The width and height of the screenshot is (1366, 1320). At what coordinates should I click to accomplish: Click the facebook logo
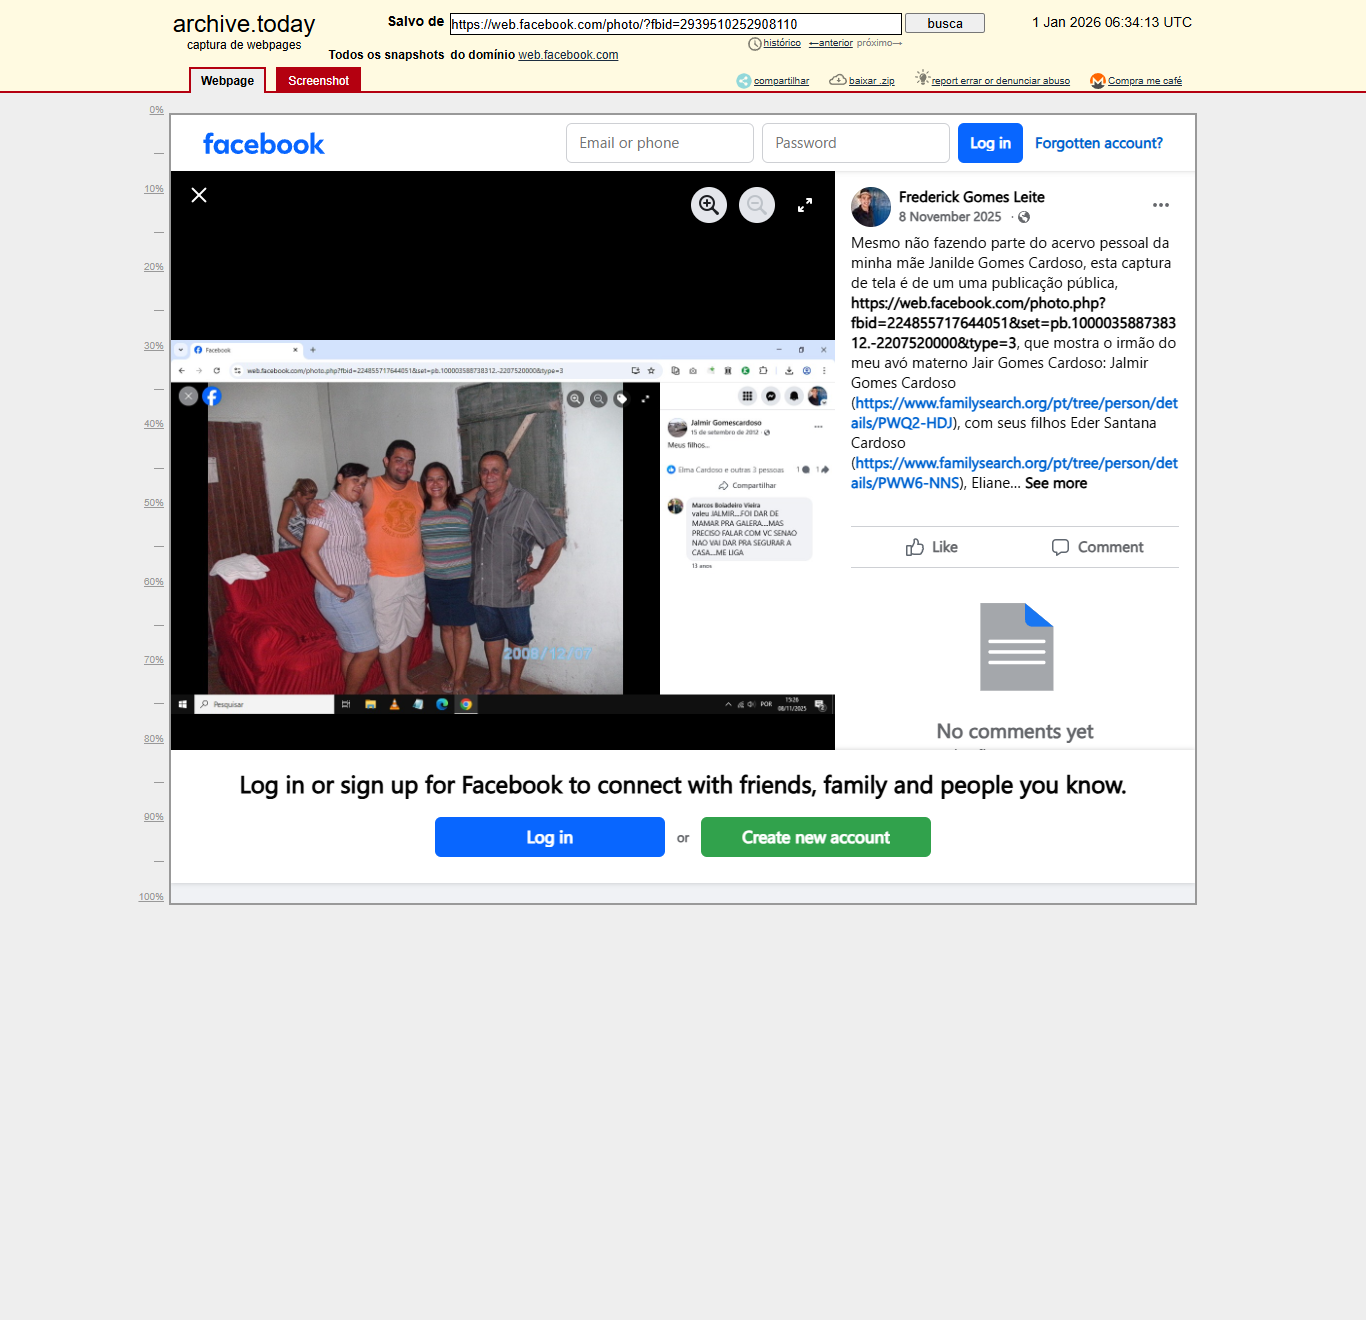coord(264,144)
